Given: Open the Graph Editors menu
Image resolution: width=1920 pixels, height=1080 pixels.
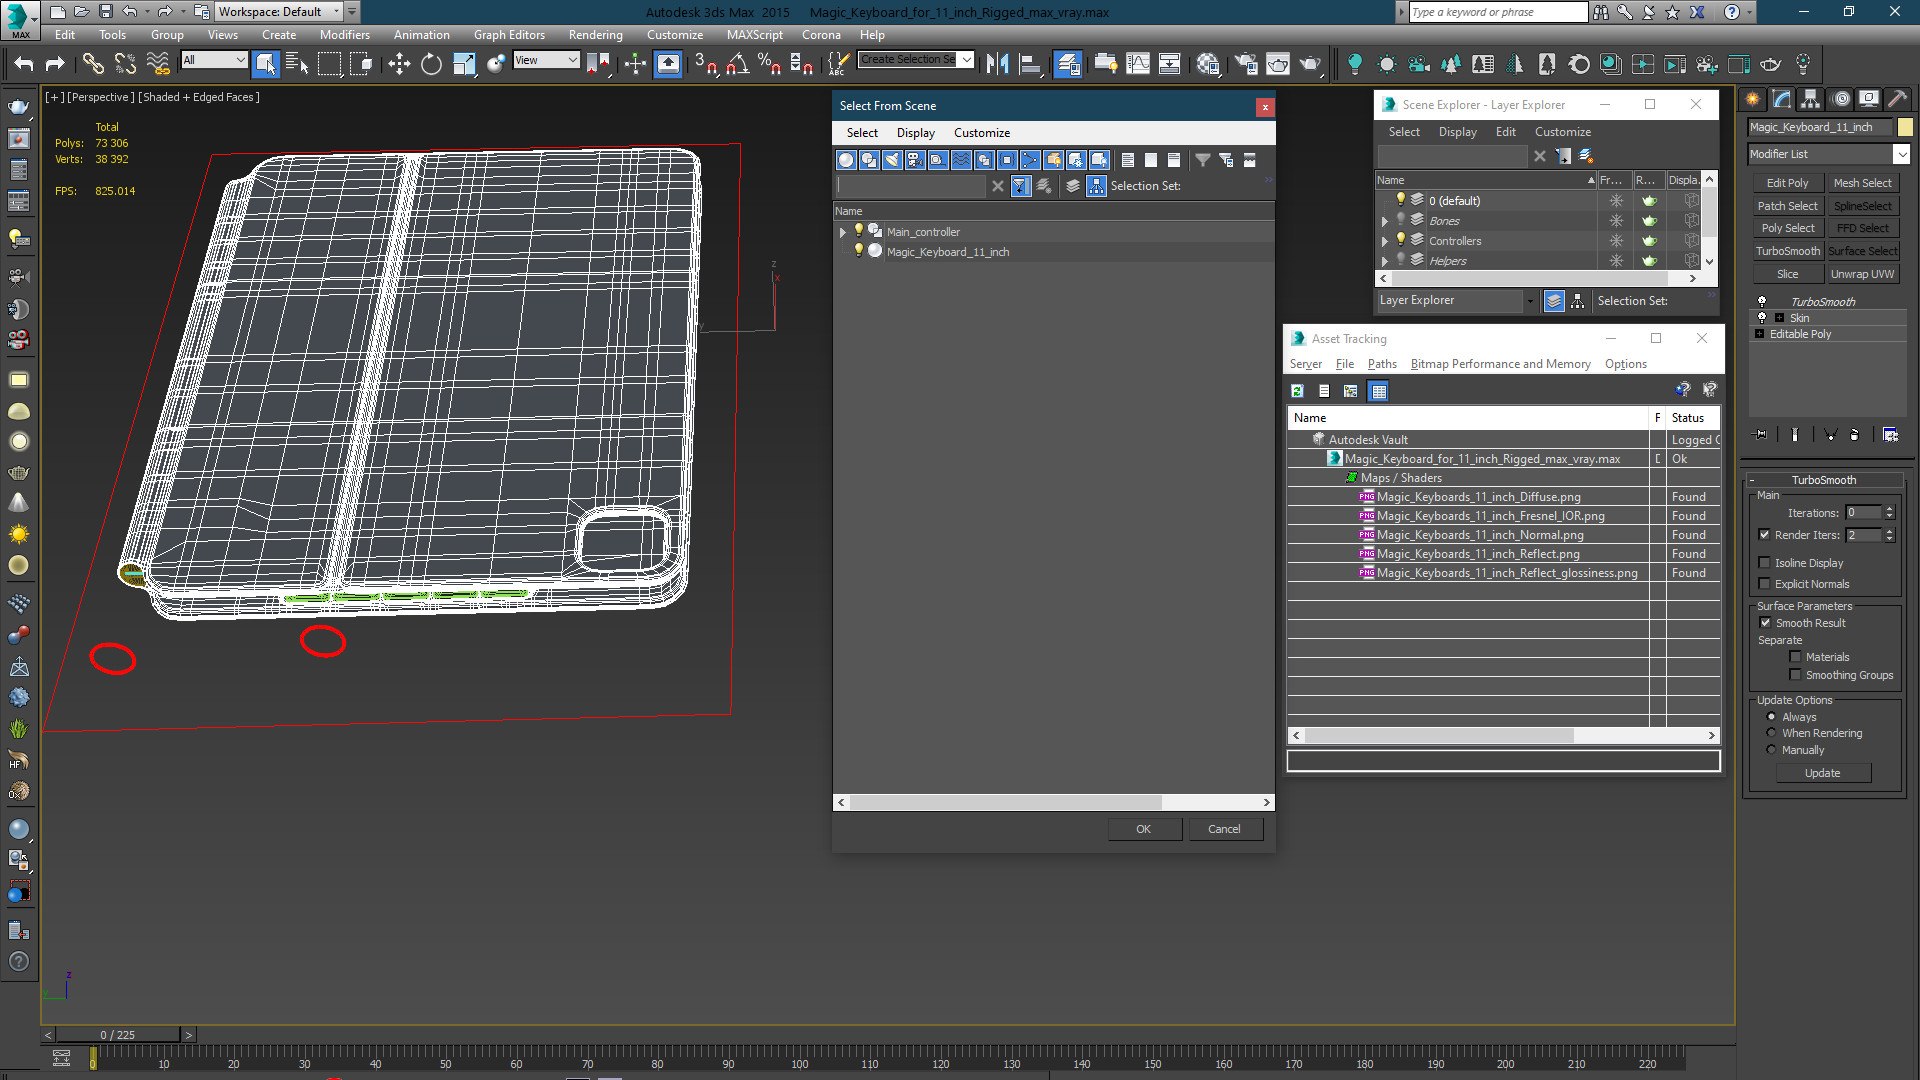Looking at the screenshot, I should coord(508,34).
